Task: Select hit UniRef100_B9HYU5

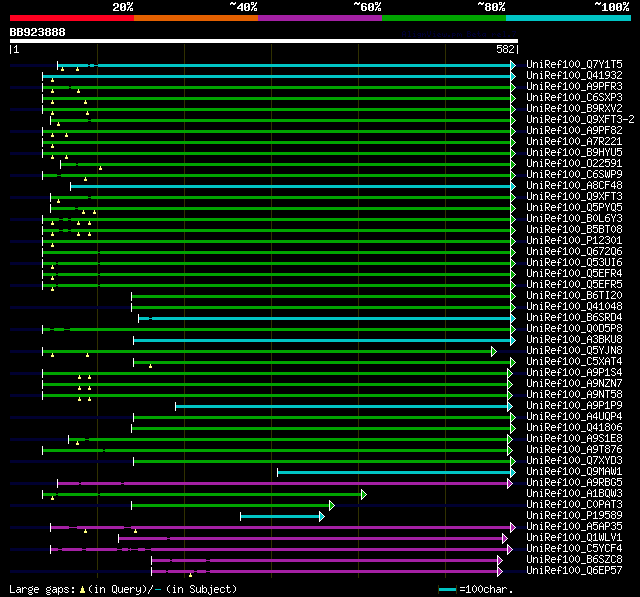Action: [x=574, y=153]
